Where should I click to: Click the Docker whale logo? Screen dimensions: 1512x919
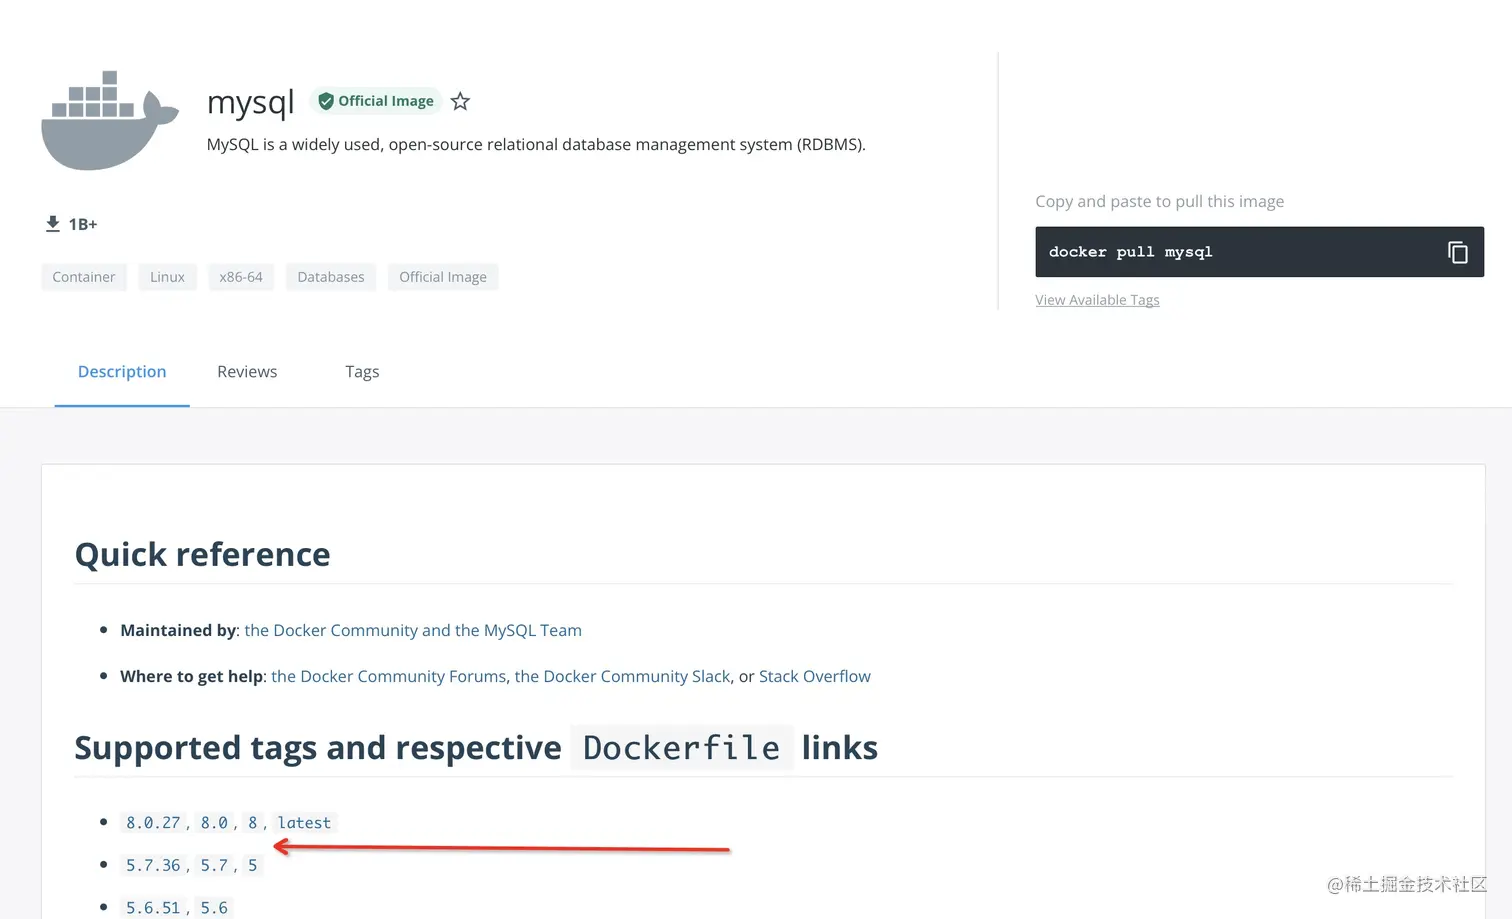110,120
